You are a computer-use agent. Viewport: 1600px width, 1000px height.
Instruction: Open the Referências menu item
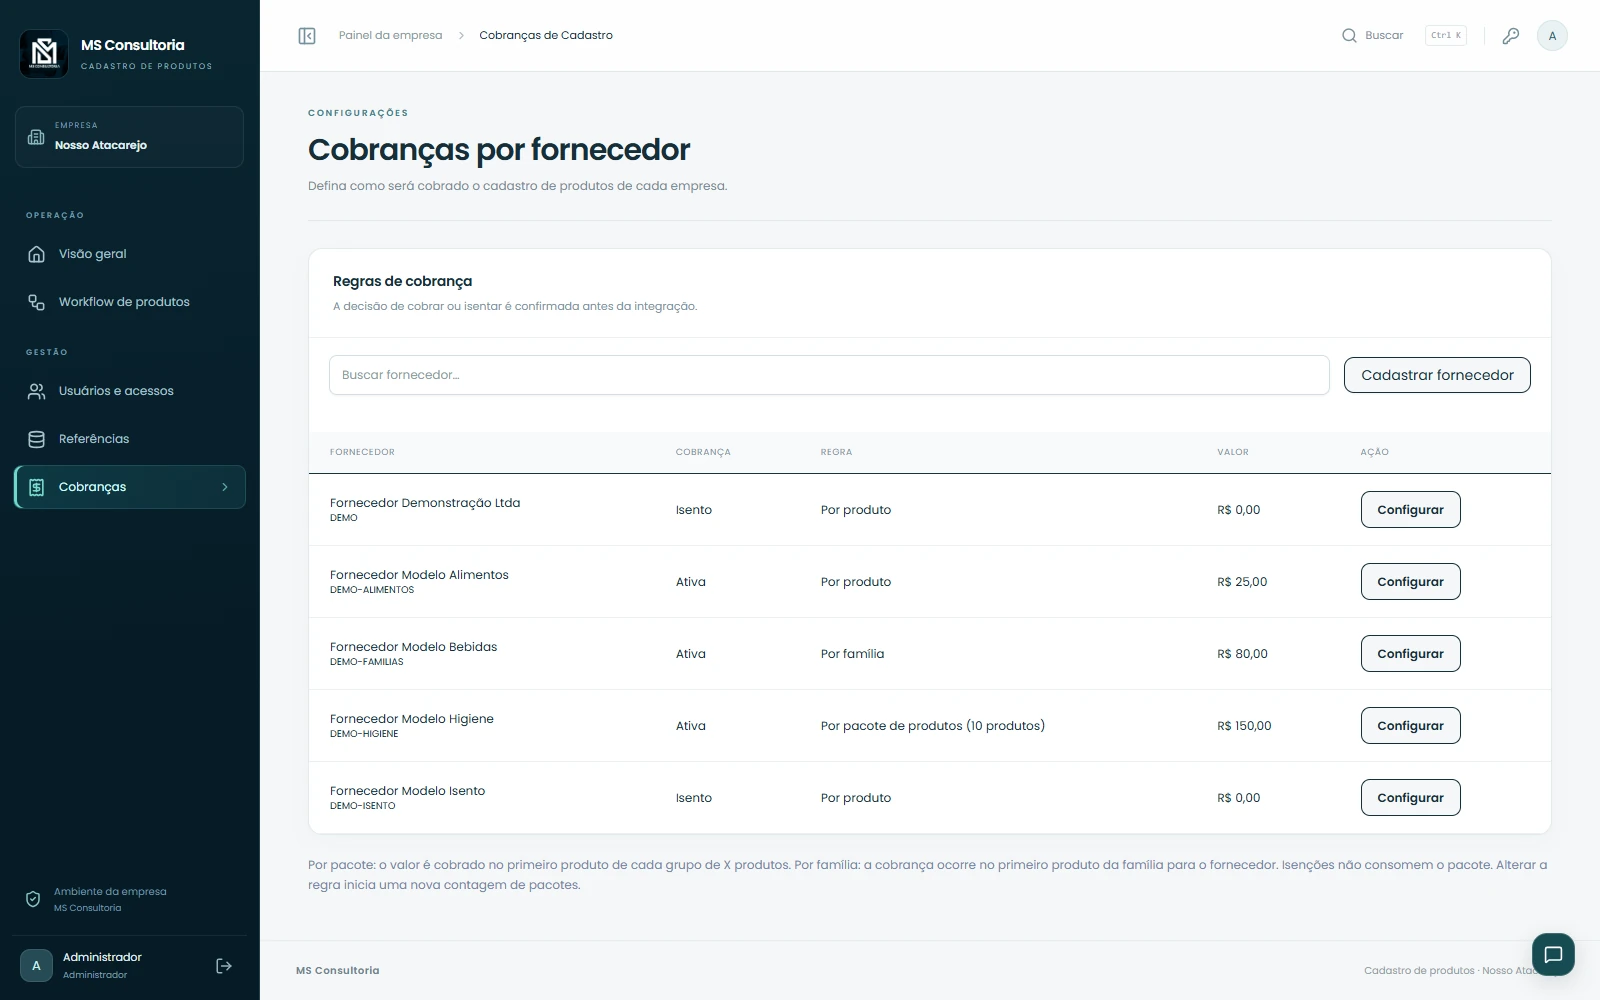[x=130, y=439]
